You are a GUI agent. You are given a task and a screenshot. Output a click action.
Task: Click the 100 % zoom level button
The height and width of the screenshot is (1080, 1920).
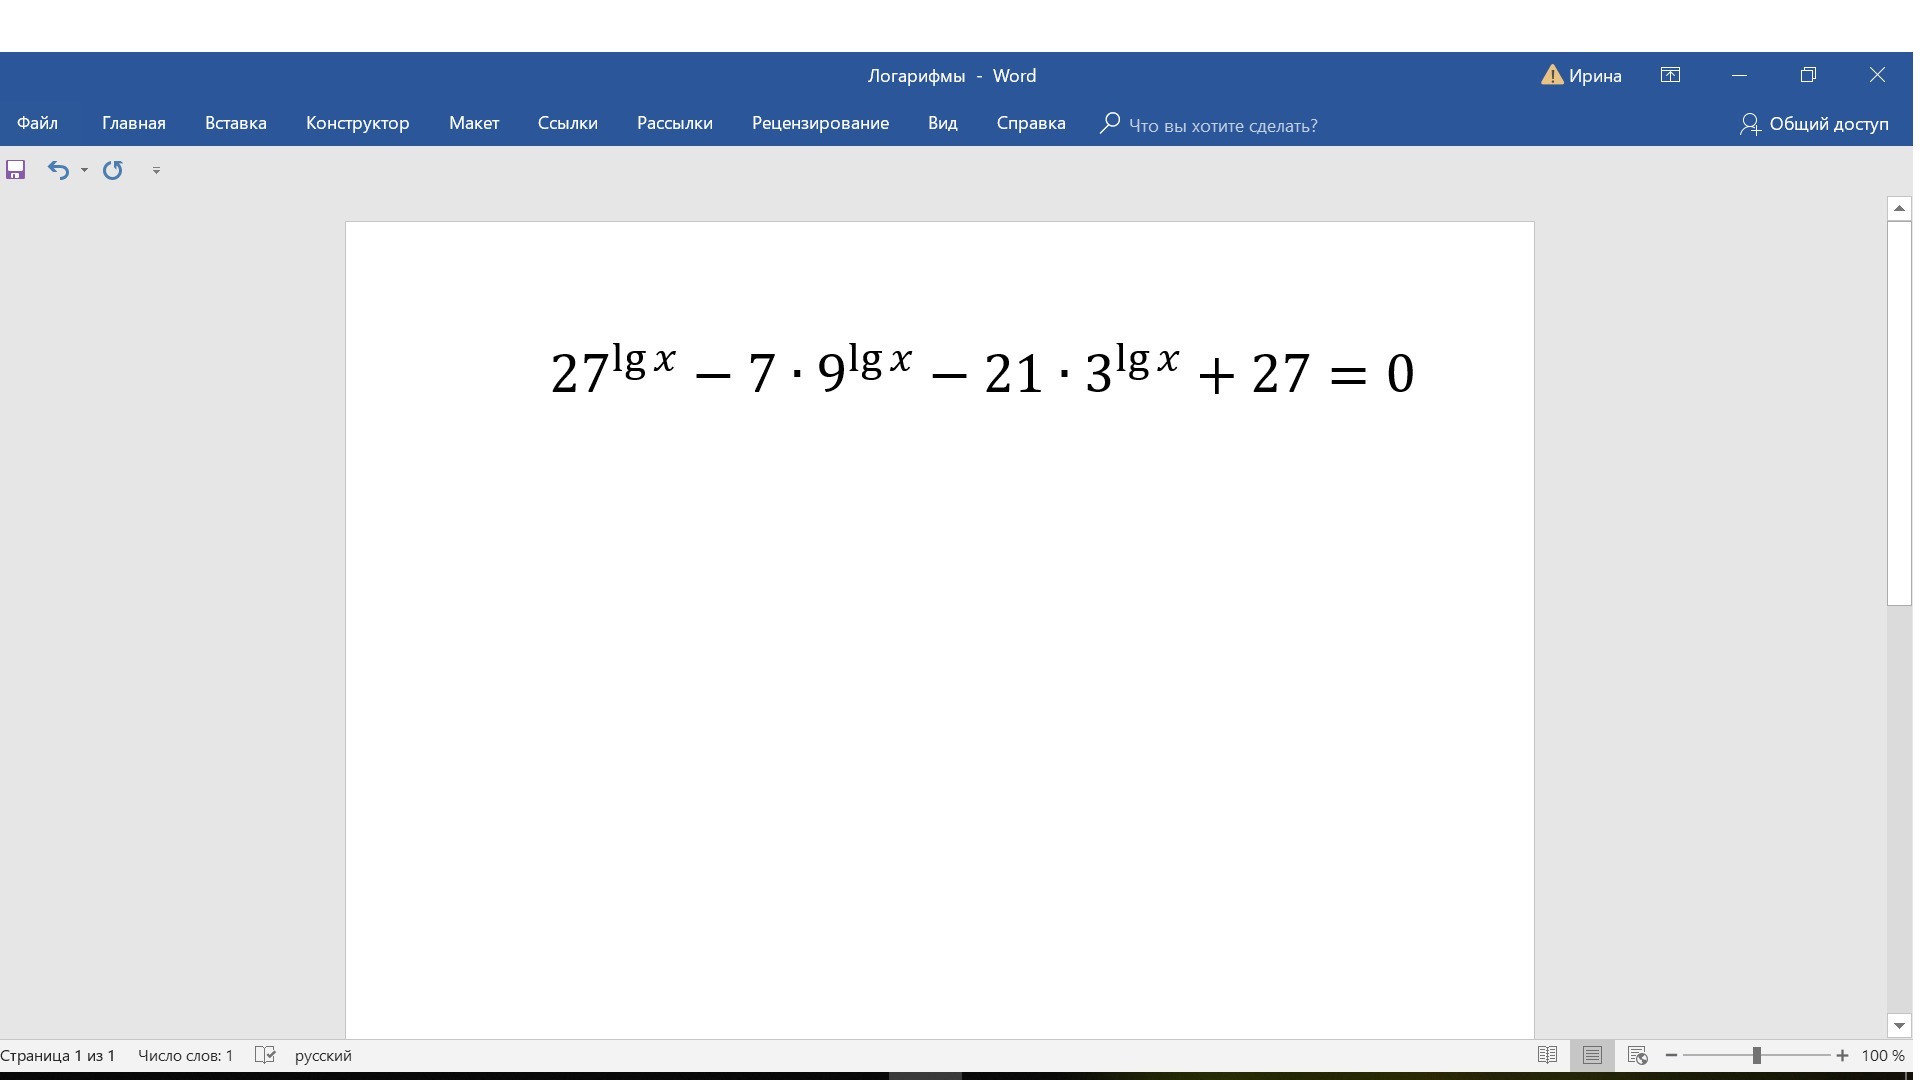[x=1883, y=1055]
